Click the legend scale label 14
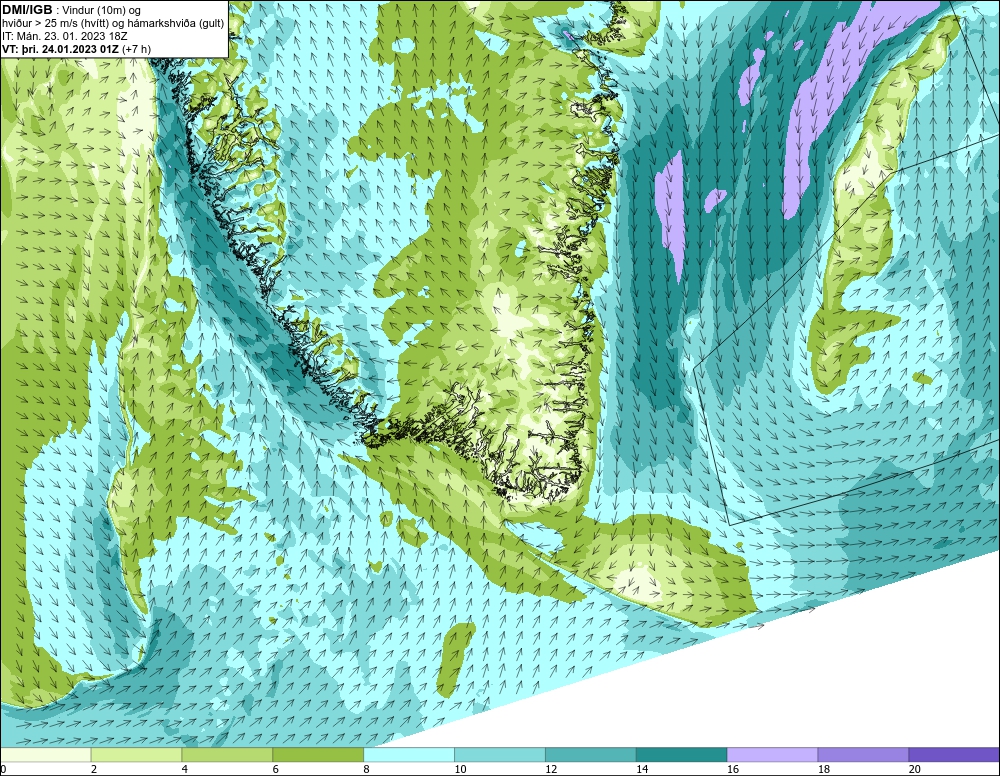Screen dimensions: 1000x776 tap(642, 770)
